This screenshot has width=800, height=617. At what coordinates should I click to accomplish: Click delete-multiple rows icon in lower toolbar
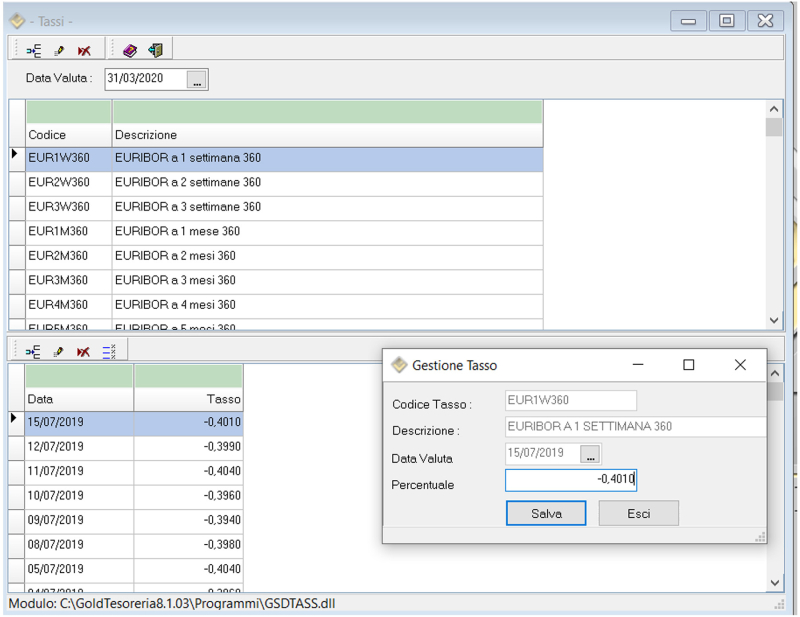pyautogui.click(x=110, y=351)
